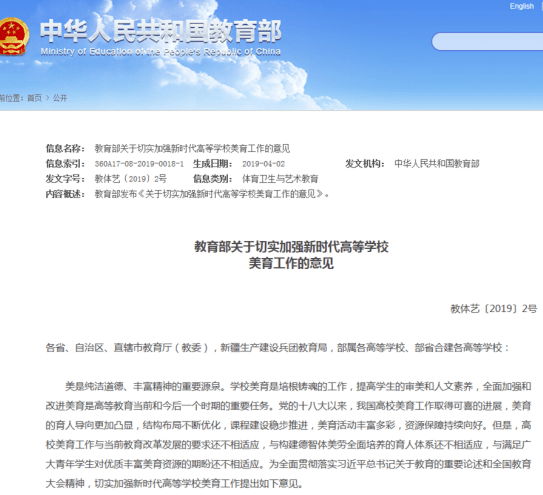Click the 生成日期 label
This screenshot has height=495, width=543.
[212, 163]
